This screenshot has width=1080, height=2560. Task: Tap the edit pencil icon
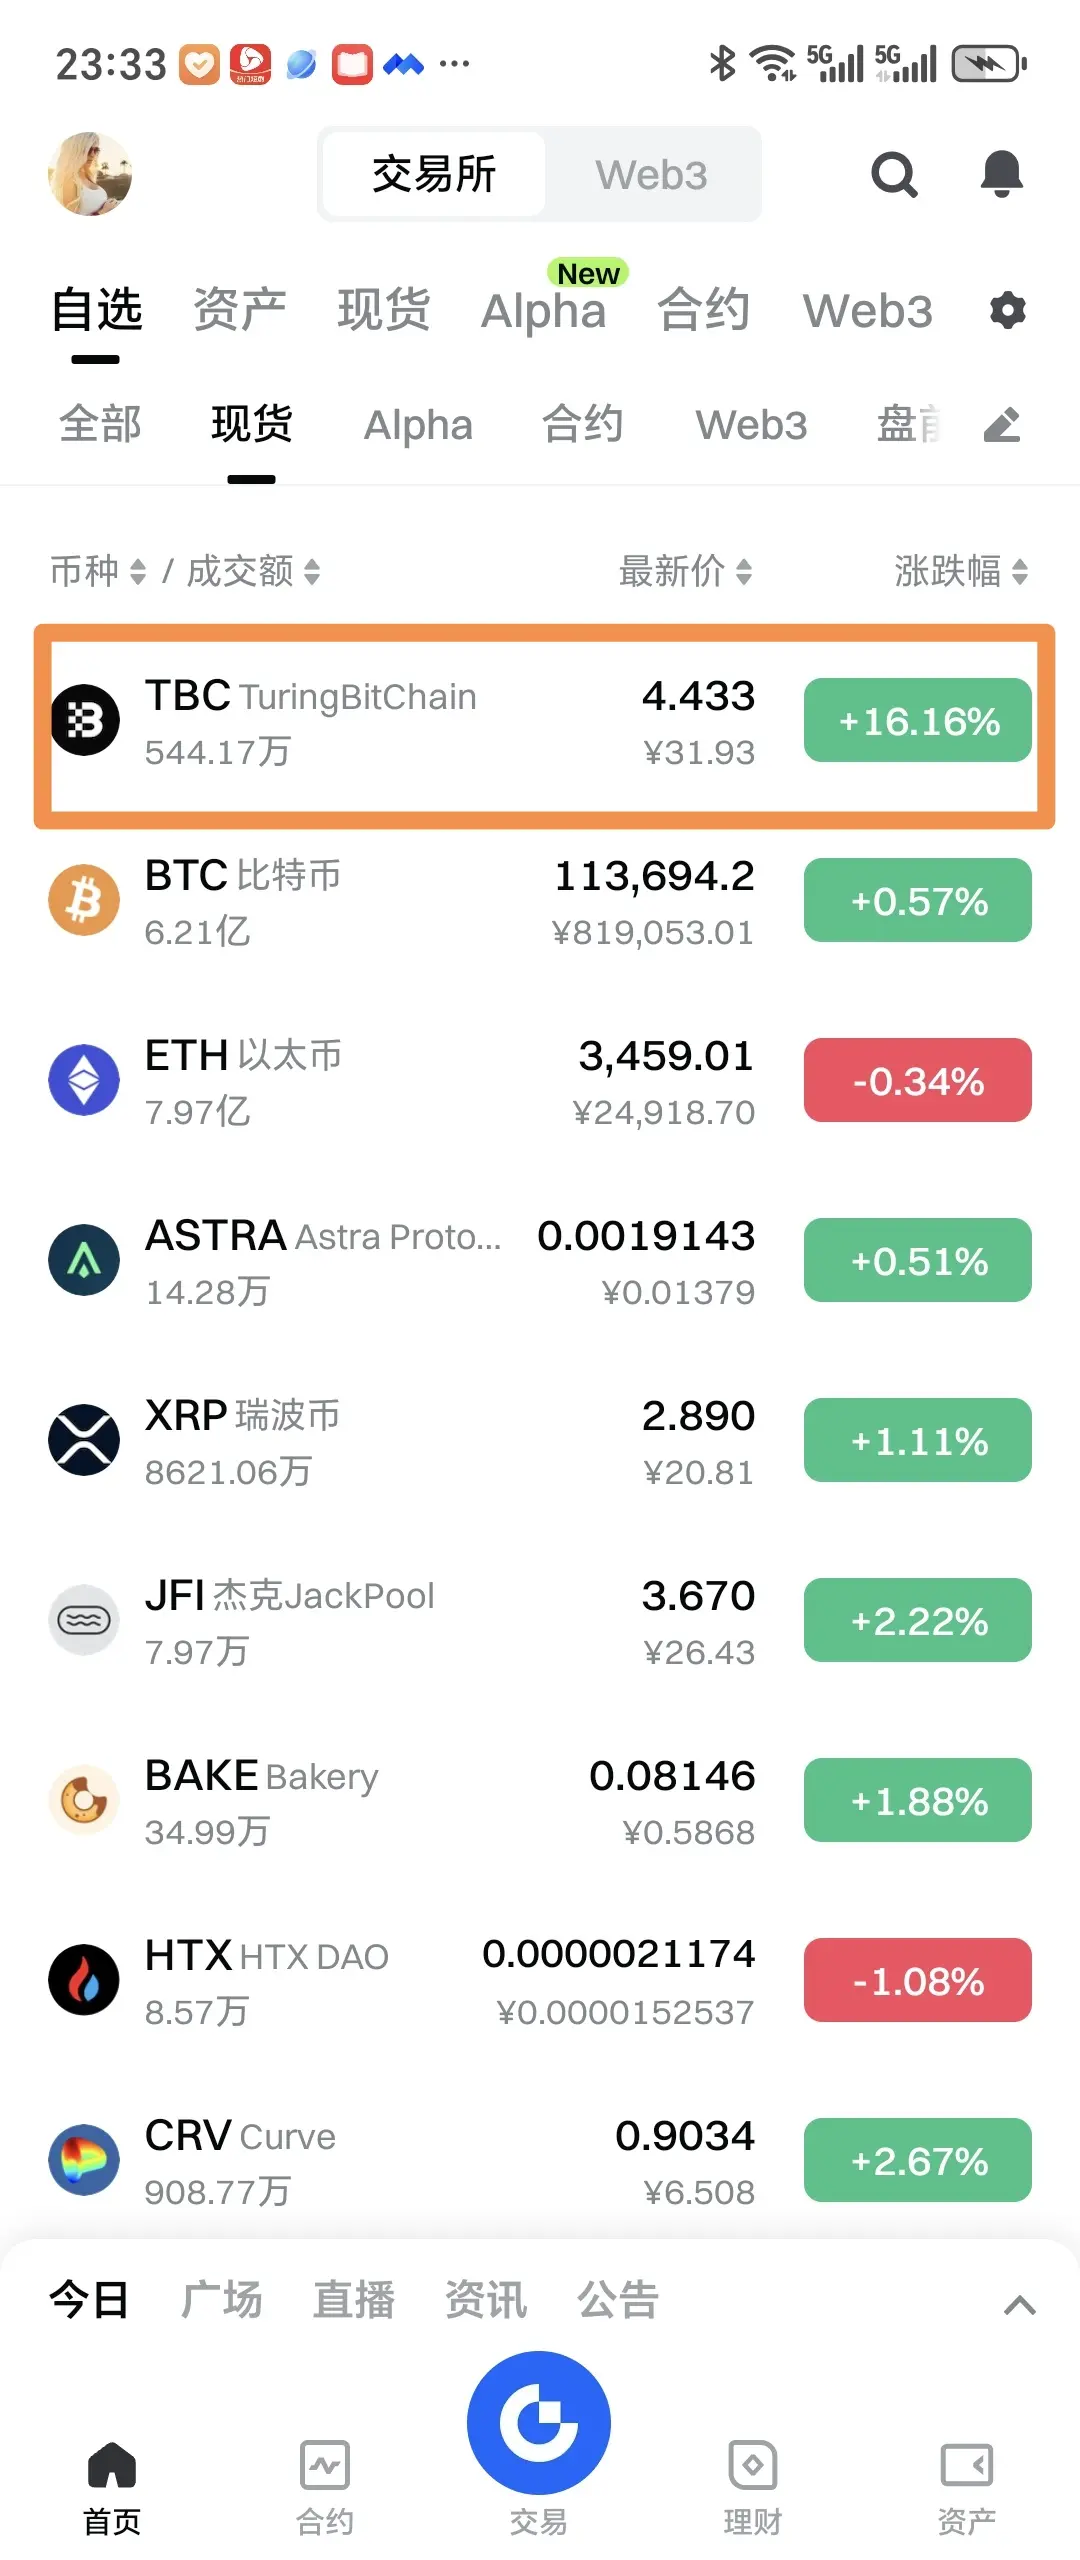click(x=1002, y=425)
